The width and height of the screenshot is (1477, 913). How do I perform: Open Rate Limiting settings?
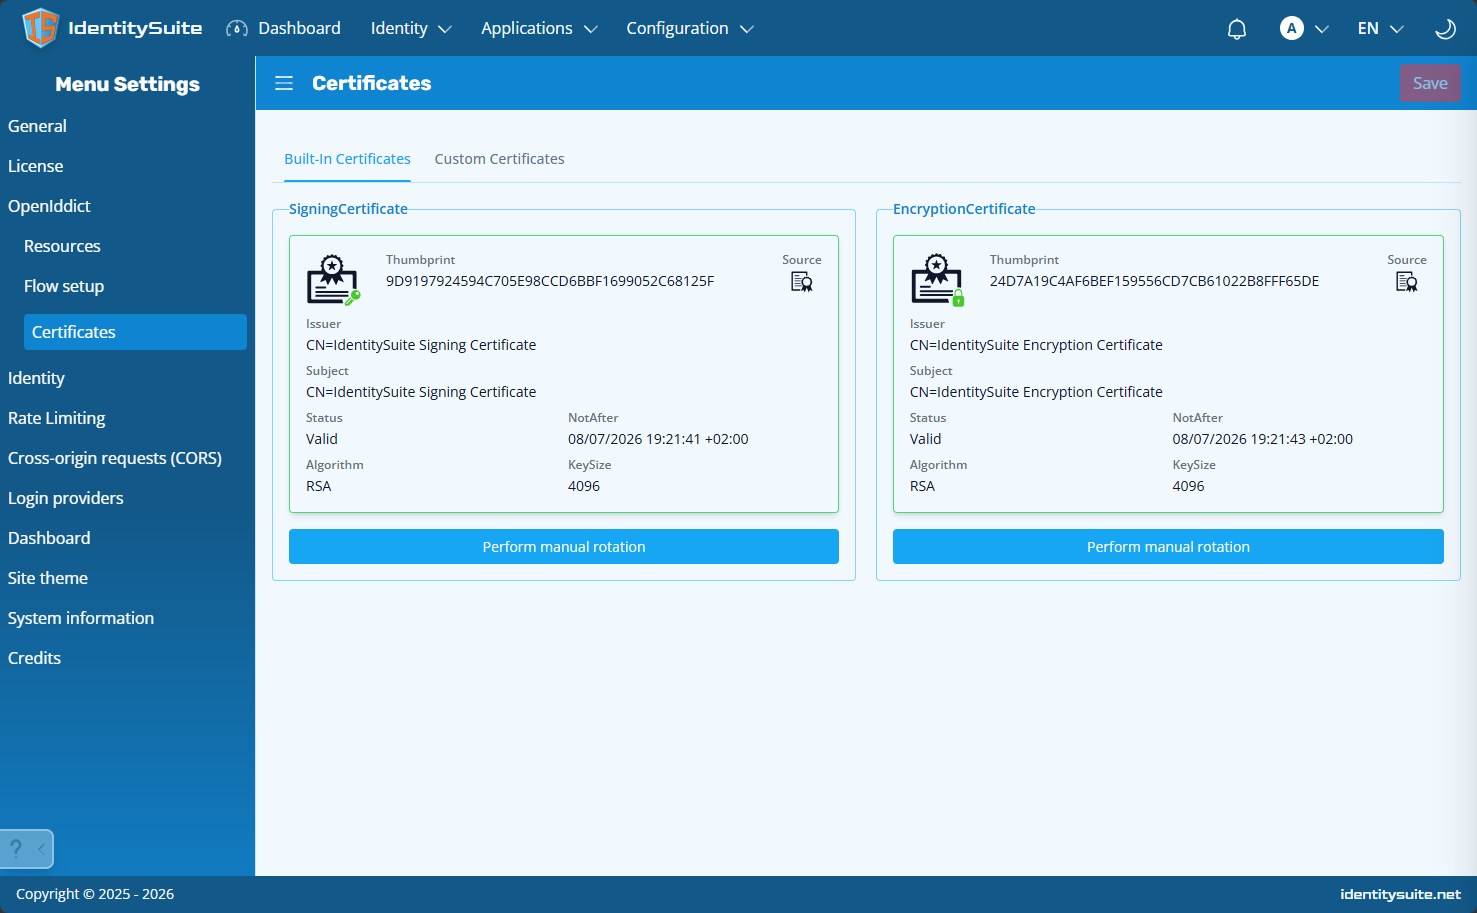click(x=56, y=418)
